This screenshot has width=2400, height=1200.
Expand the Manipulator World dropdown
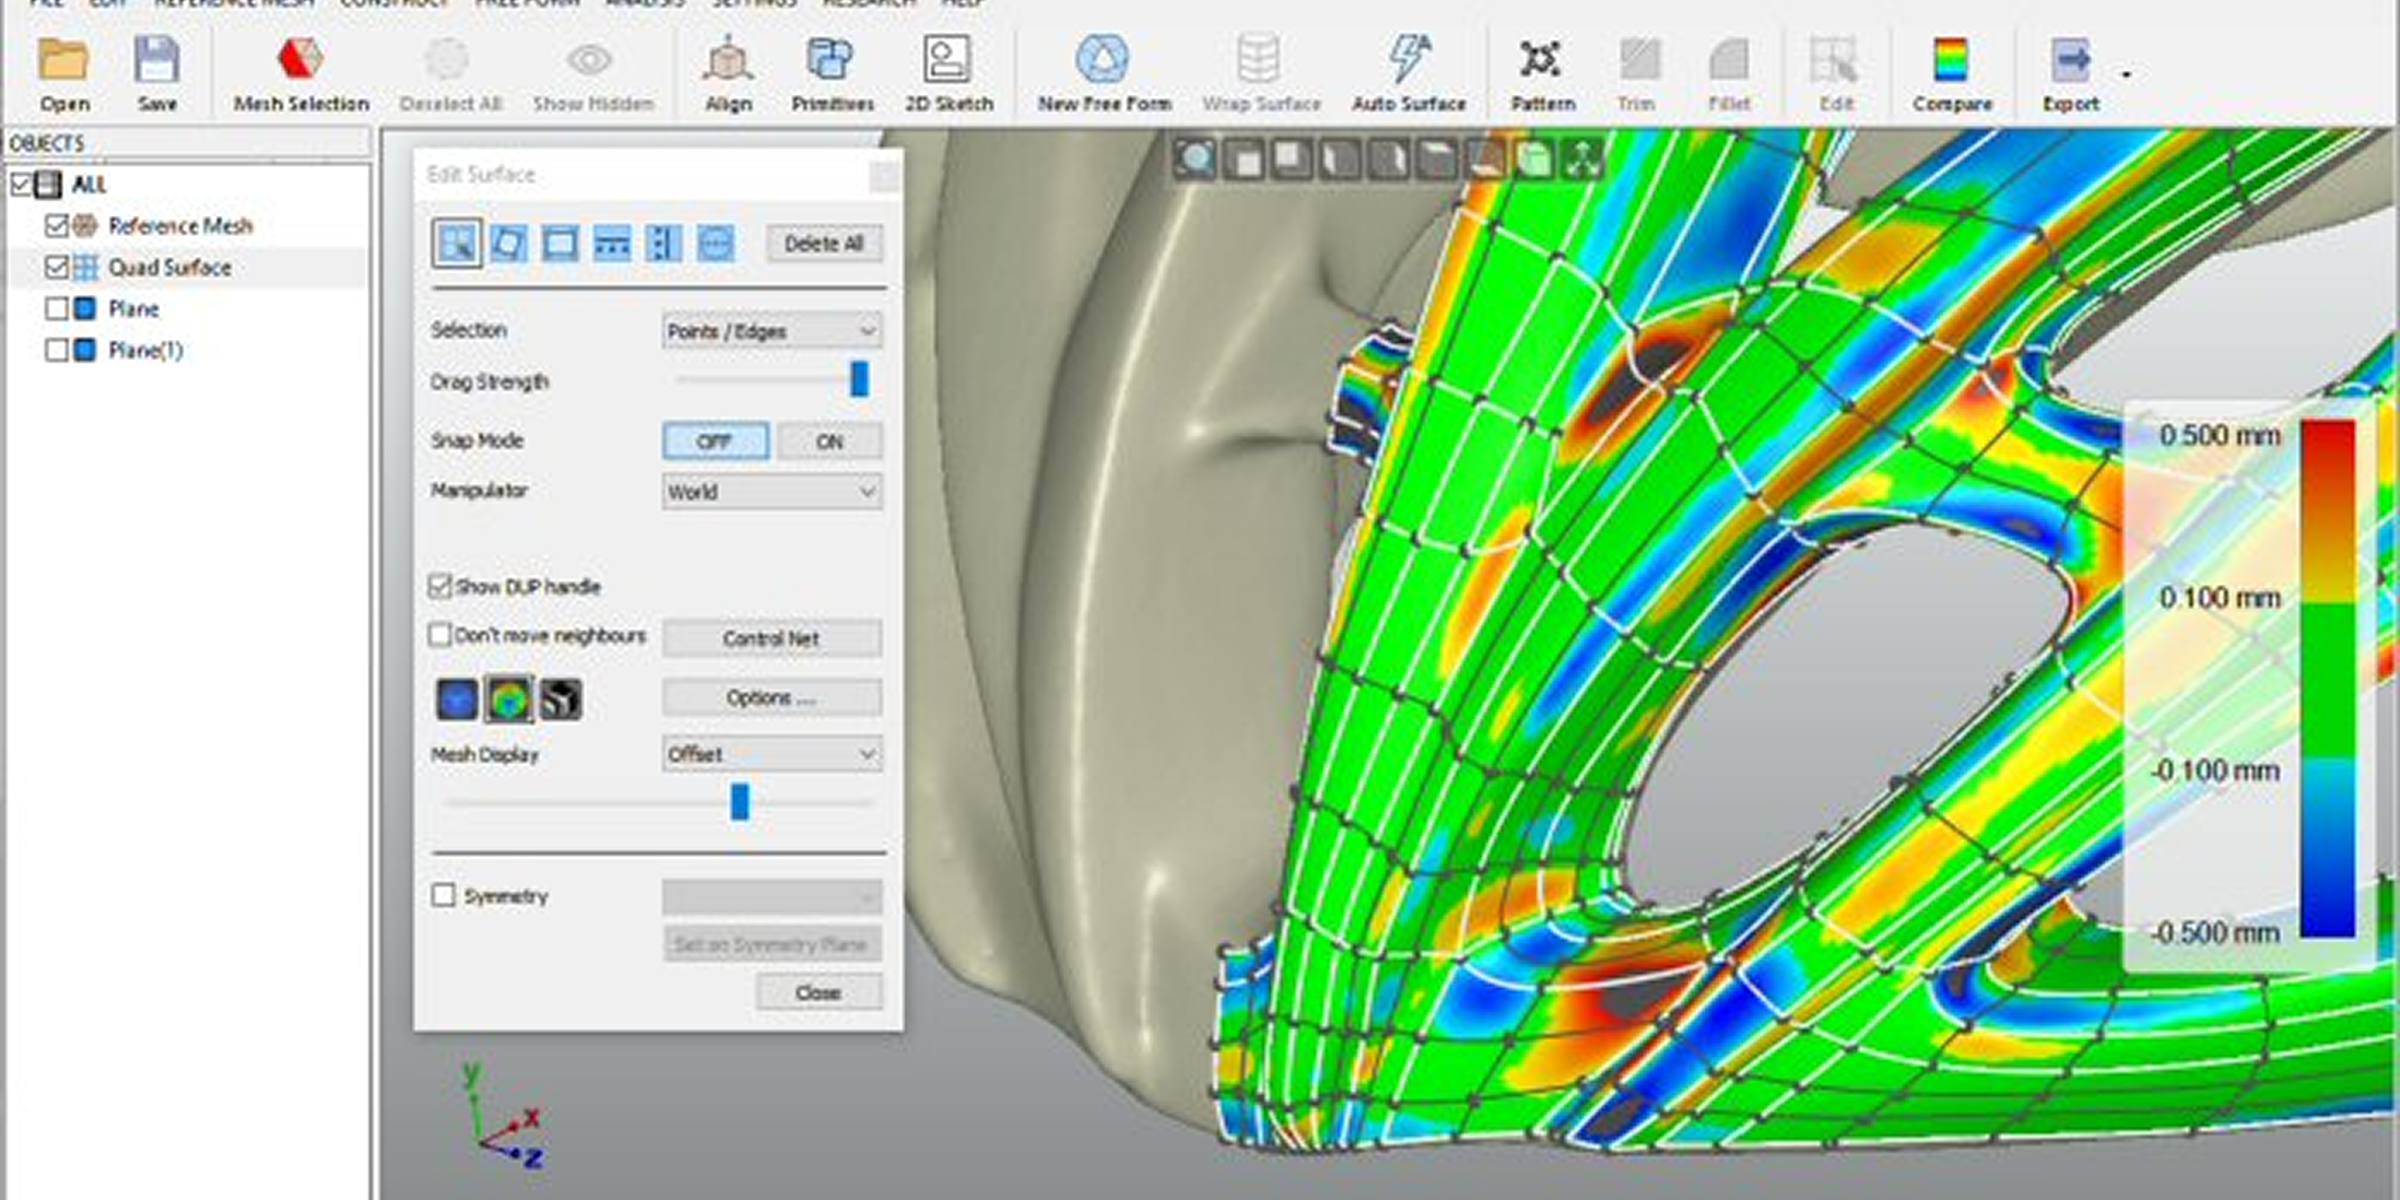pos(771,492)
